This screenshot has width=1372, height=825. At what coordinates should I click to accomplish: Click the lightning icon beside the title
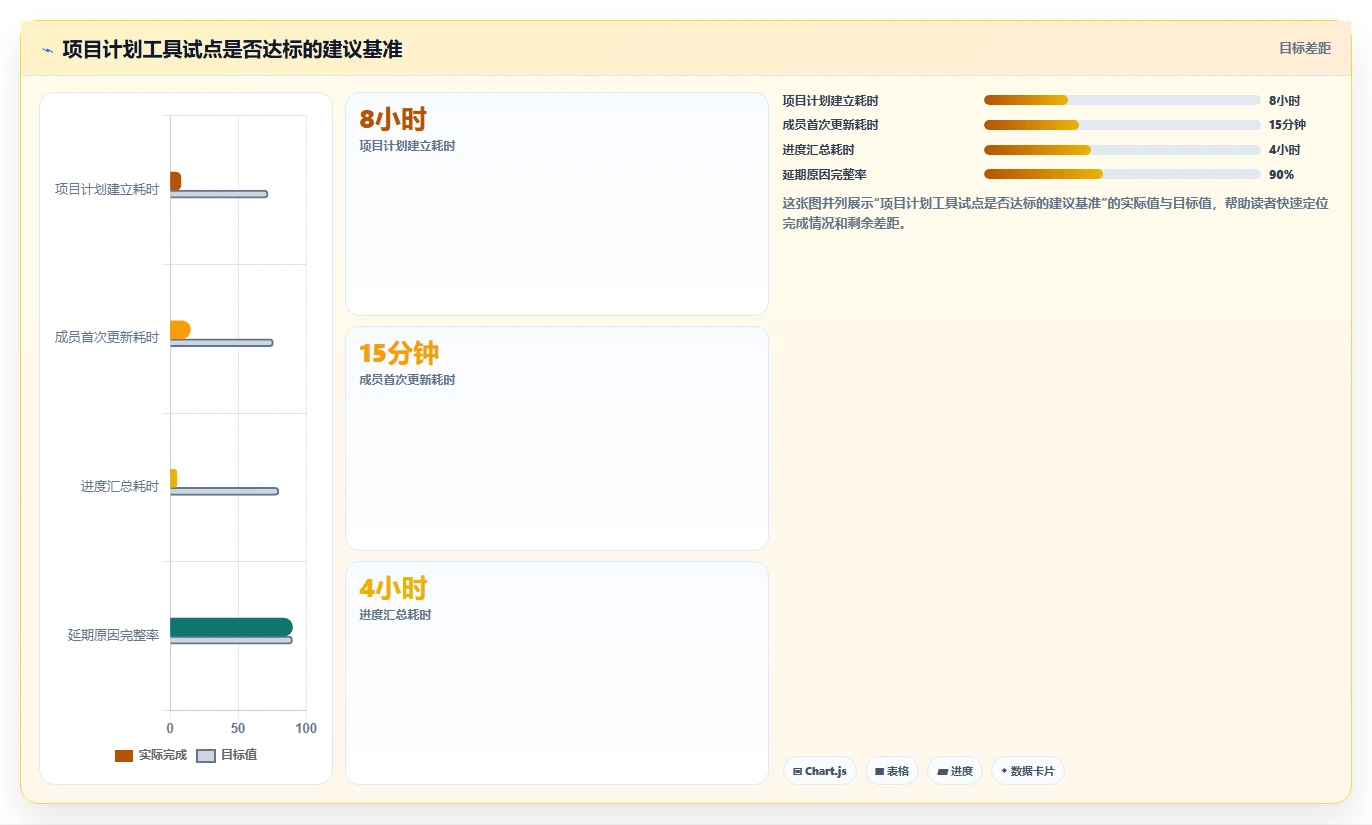tap(47, 49)
